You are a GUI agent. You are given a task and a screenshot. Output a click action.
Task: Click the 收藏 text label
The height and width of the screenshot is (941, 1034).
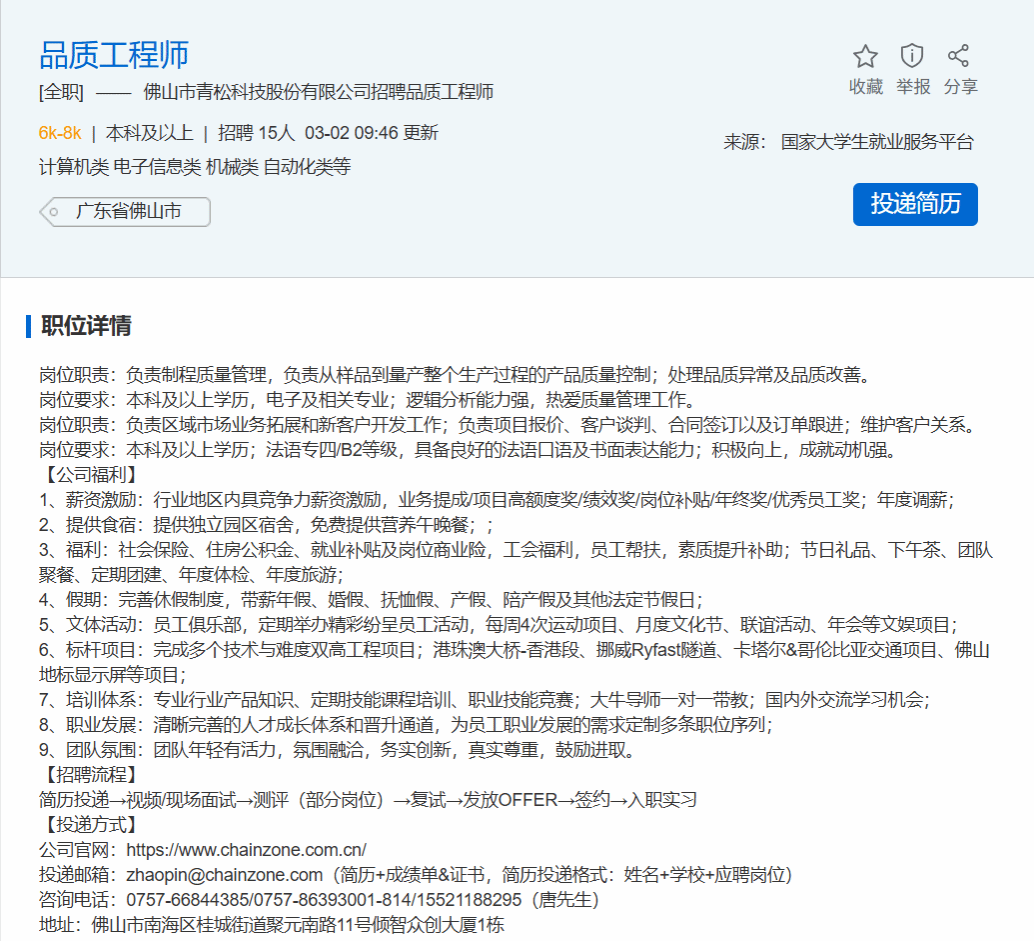[865, 87]
